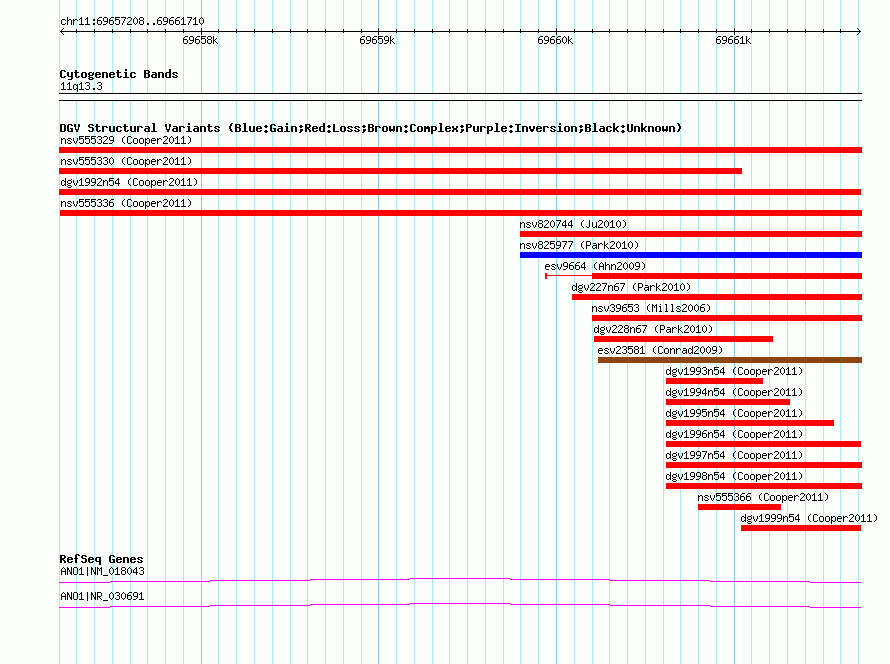This screenshot has height=664, width=890.
Task: Click the 69660k ruler tick label
Action: point(555,40)
